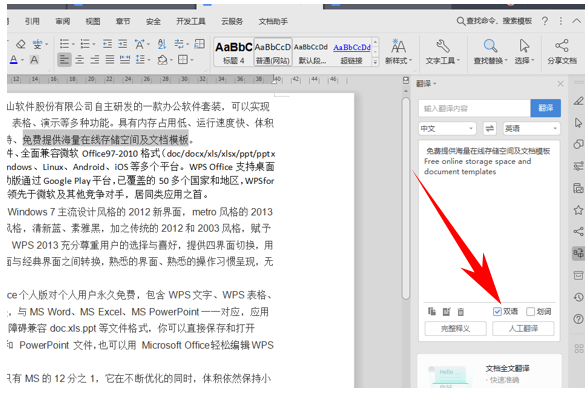
Task: Apply the 标题 4 heading style
Action: (234, 52)
